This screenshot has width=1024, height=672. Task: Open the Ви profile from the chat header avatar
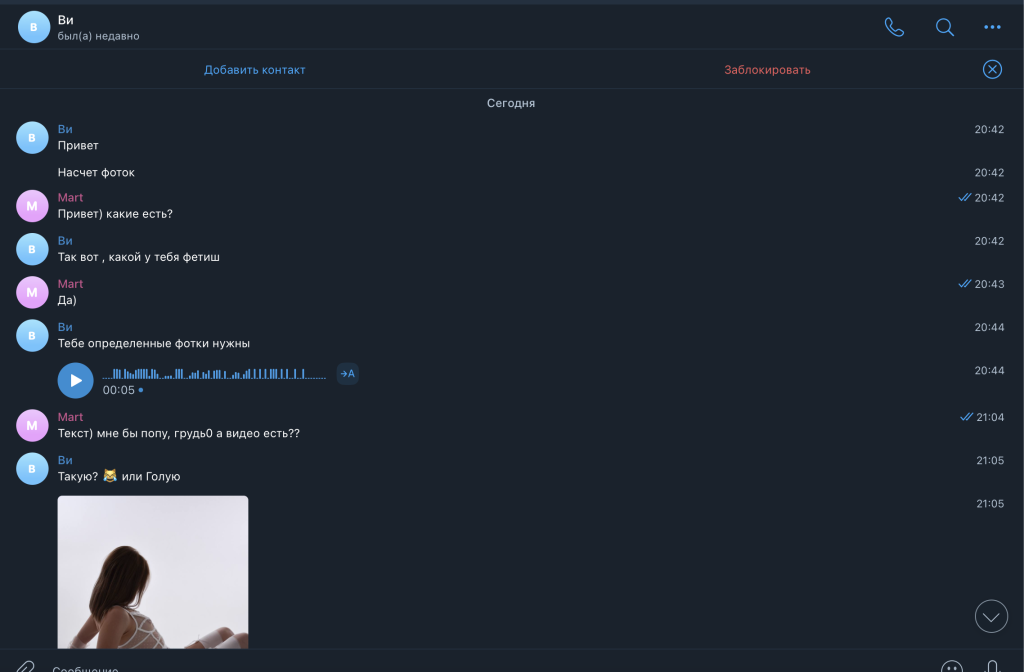pyautogui.click(x=33, y=27)
